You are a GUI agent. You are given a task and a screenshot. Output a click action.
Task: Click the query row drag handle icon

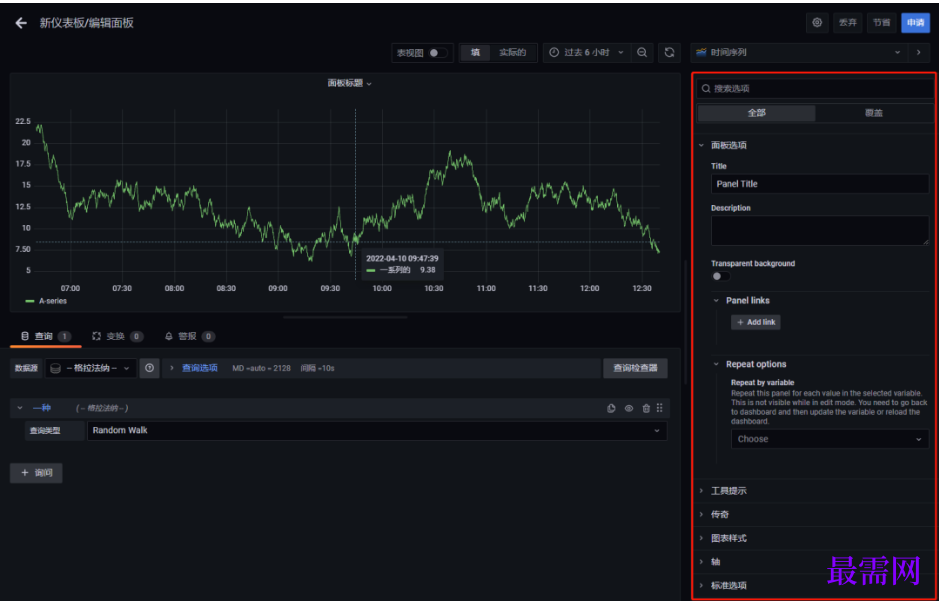[660, 408]
